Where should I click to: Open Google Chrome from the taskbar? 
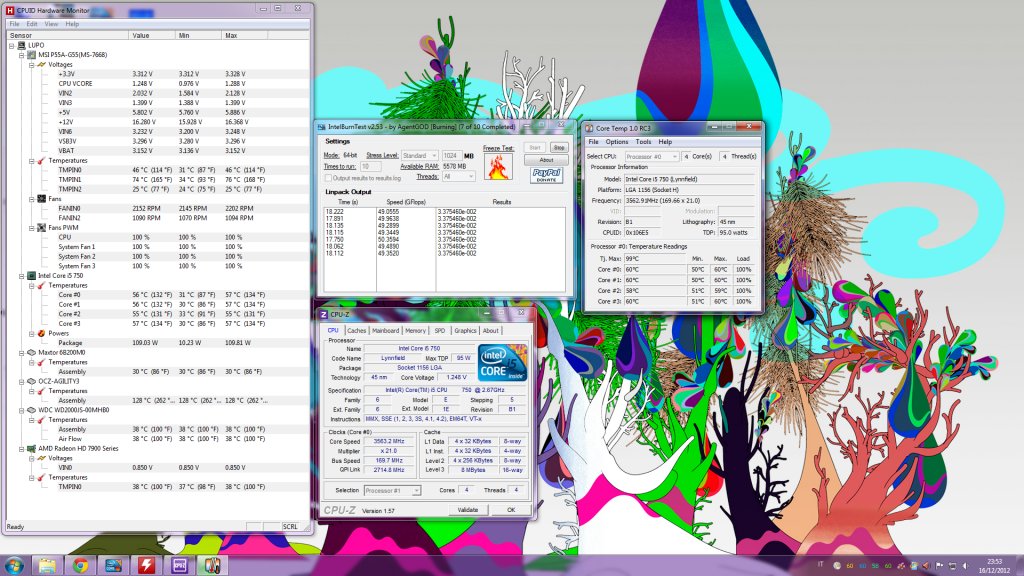point(80,566)
